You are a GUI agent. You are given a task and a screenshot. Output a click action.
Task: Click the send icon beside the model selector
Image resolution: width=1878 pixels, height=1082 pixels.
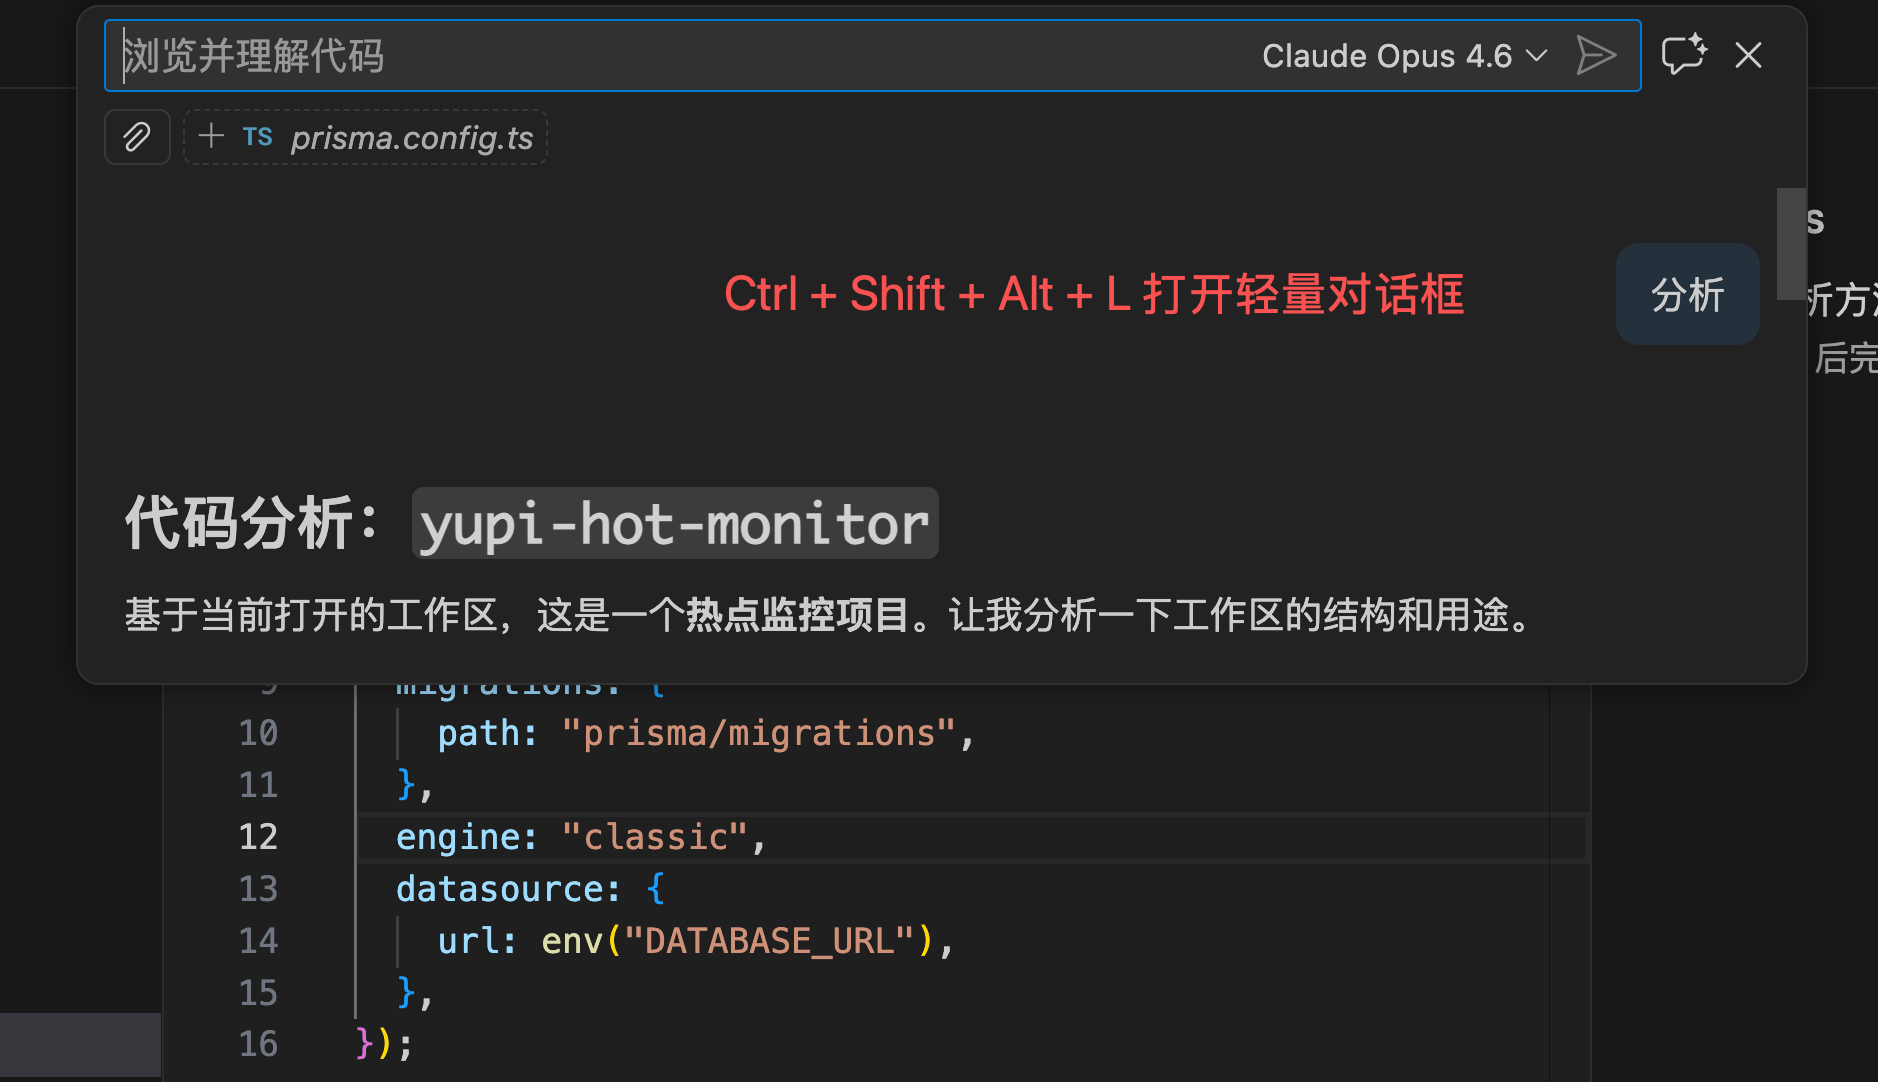click(x=1595, y=57)
